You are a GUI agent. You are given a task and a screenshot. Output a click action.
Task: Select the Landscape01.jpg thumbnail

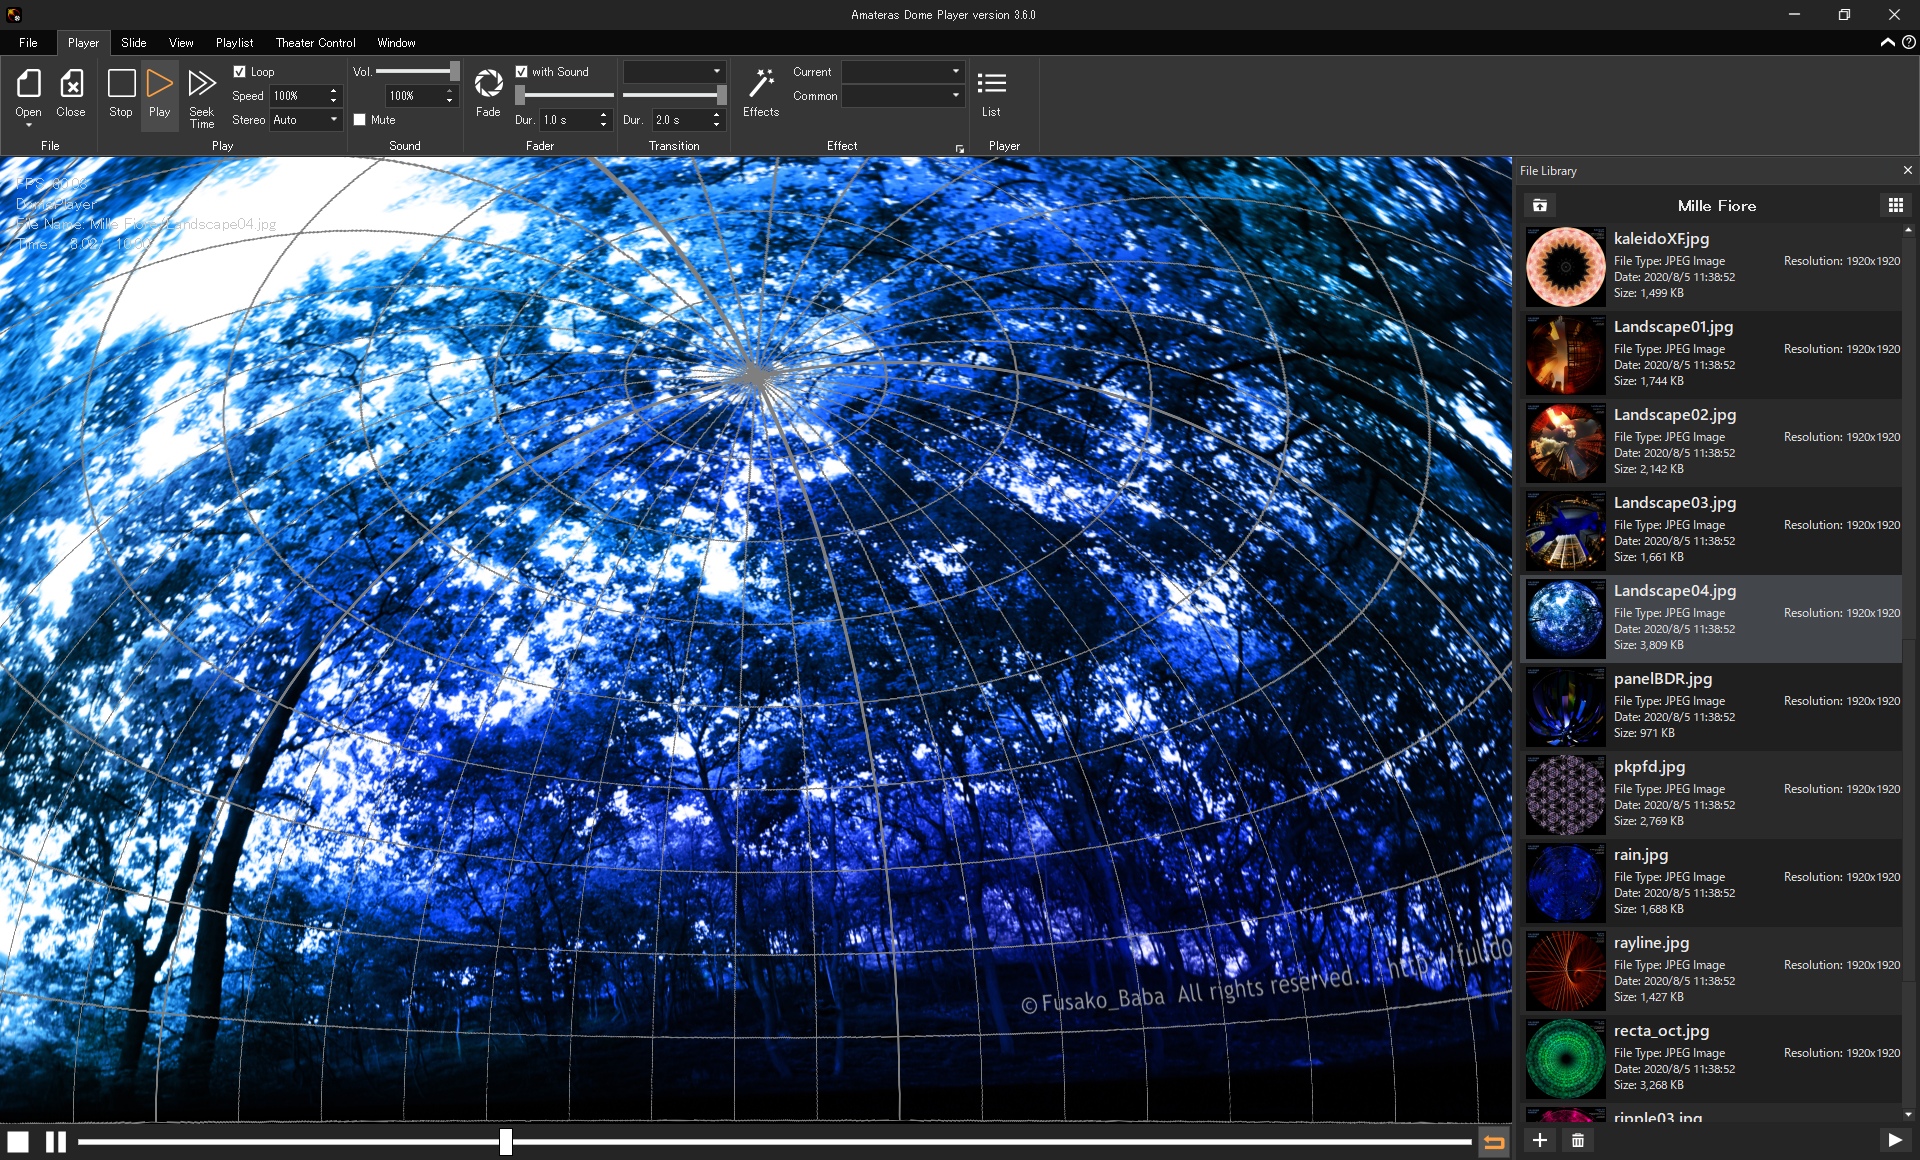coord(1565,355)
